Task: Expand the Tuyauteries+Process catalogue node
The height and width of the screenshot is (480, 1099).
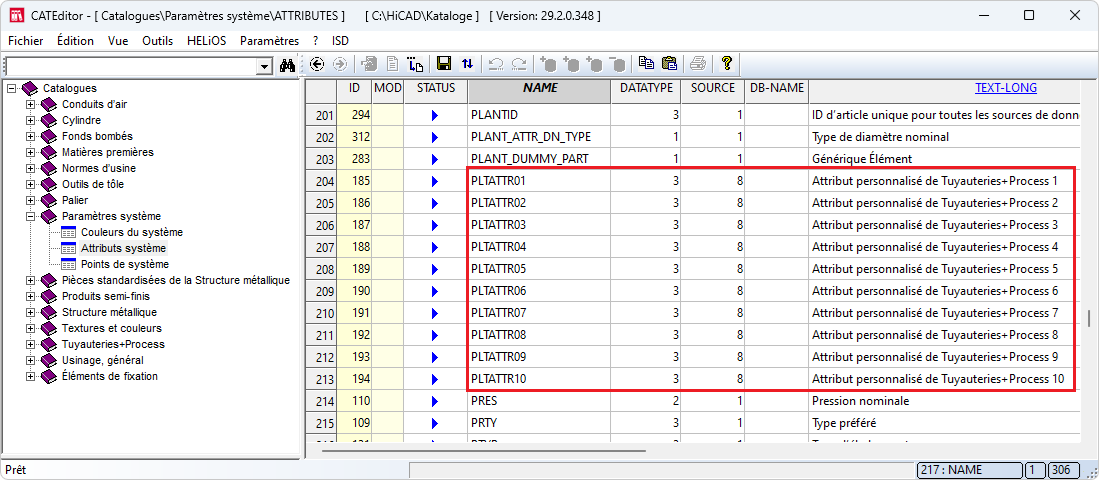Action: 30,344
